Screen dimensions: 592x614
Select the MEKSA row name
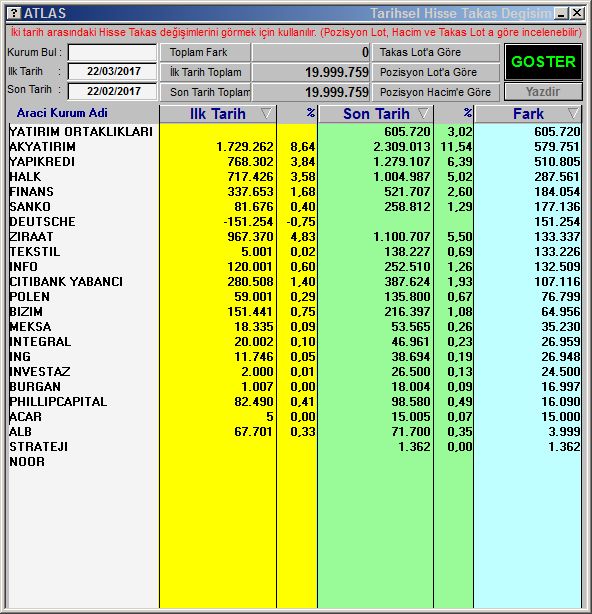[x=30, y=327]
